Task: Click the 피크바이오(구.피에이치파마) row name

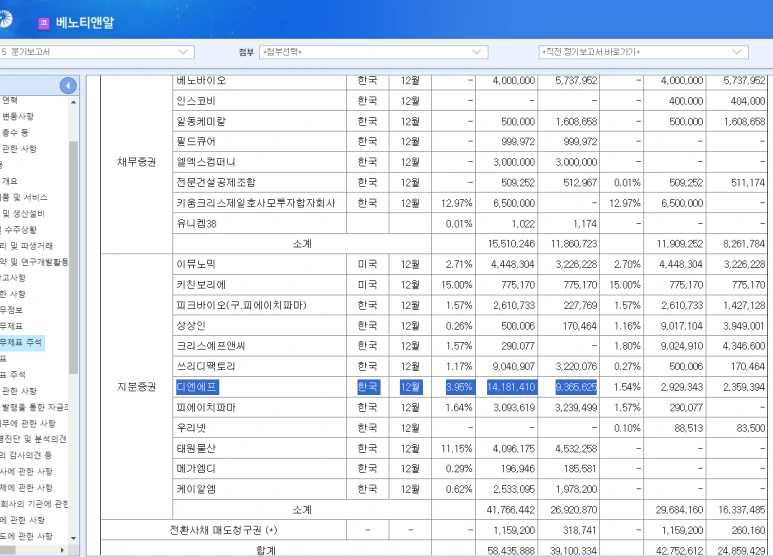Action: coord(242,305)
